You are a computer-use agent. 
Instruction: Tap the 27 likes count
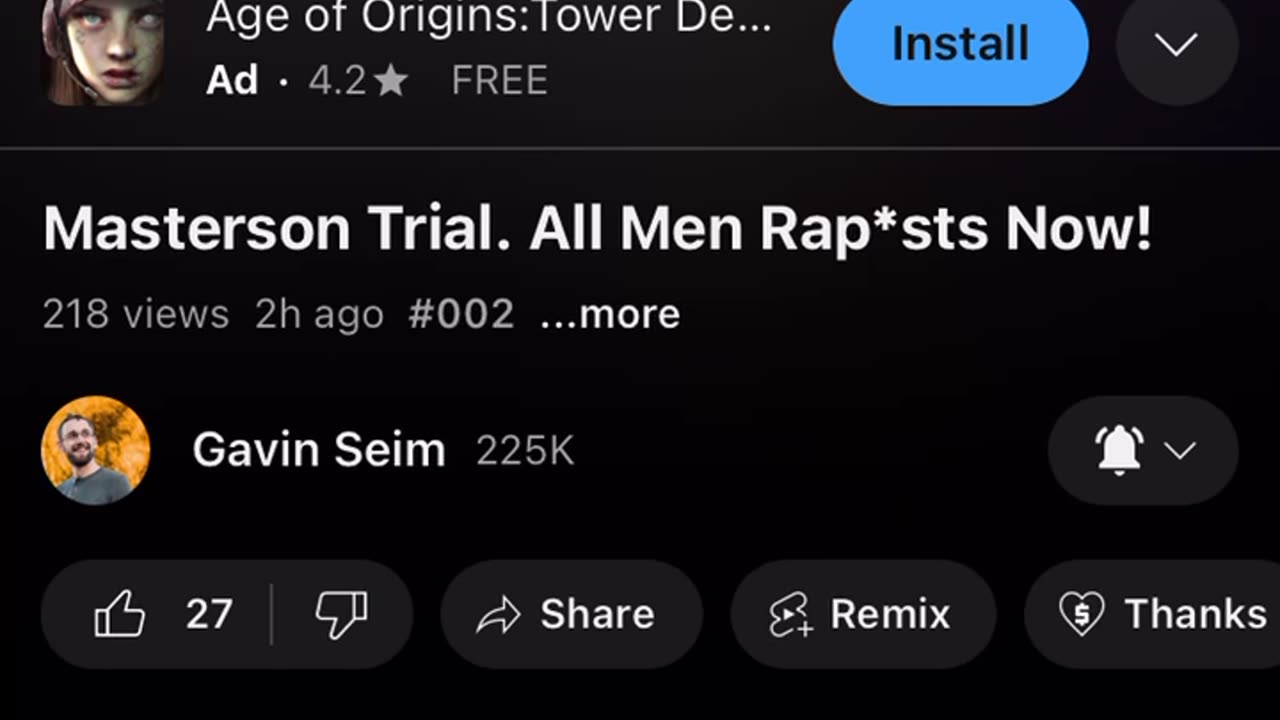tap(209, 614)
